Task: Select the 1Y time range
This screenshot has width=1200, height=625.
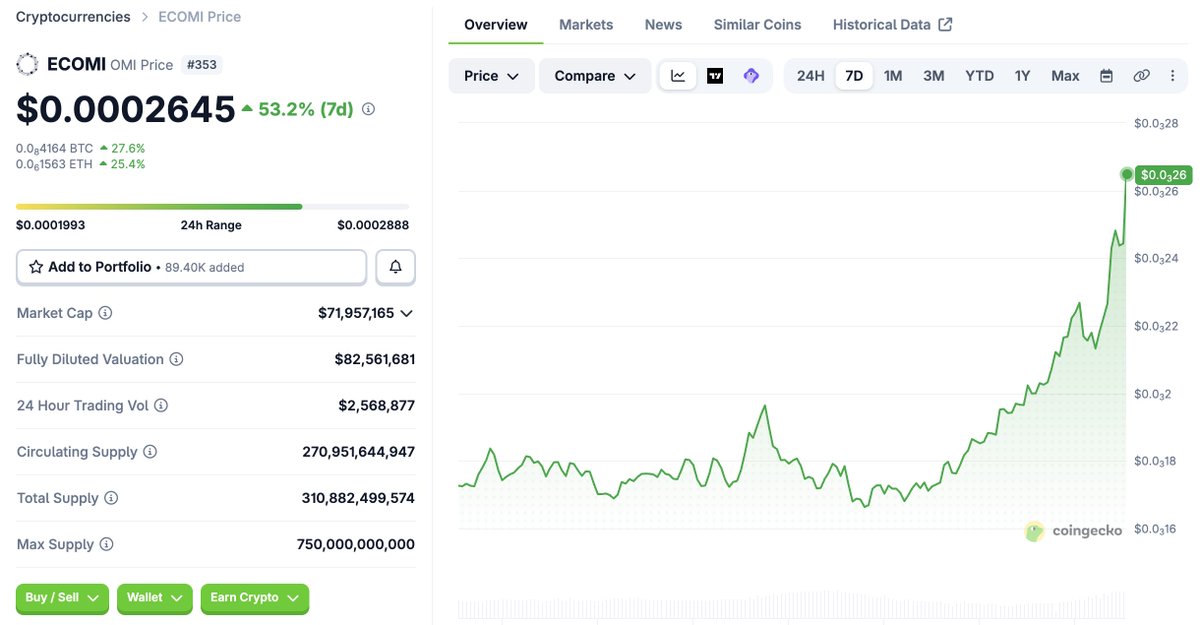Action: 1022,76
